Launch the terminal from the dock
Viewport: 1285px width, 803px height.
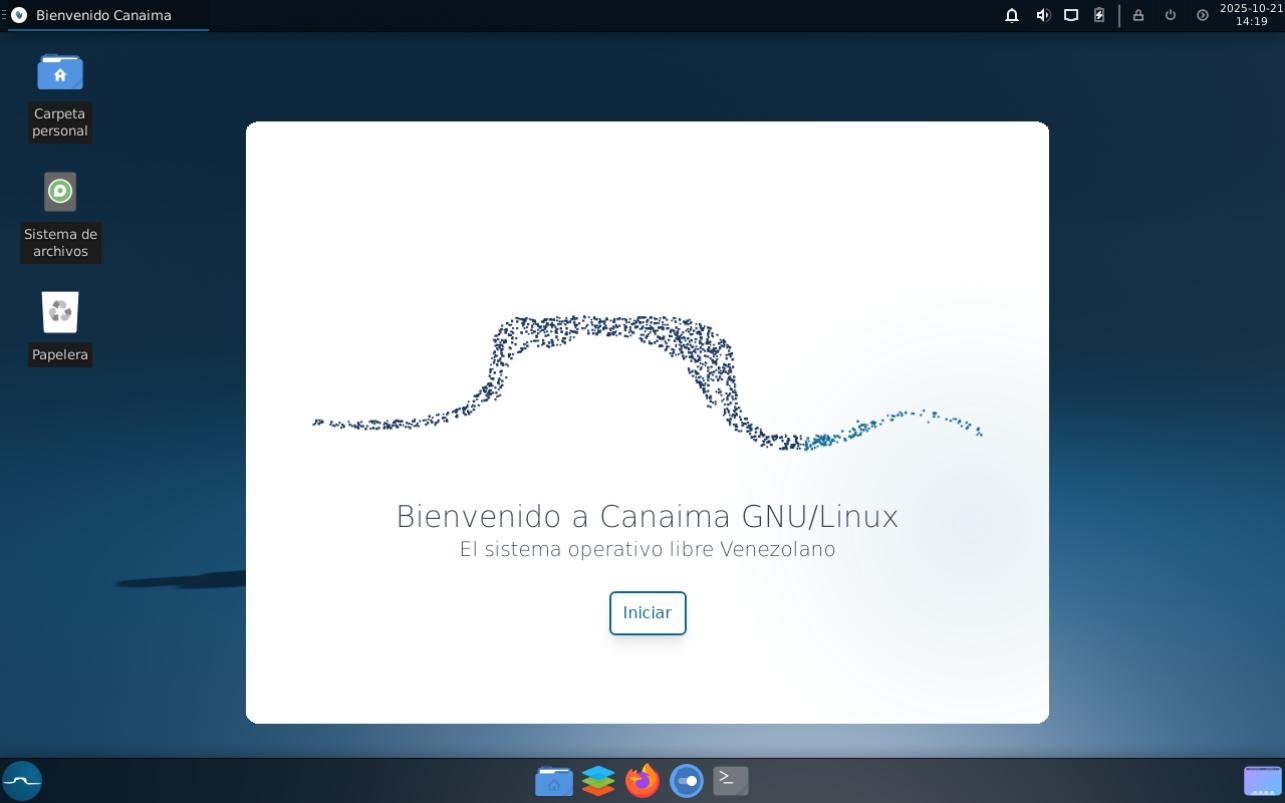coord(730,781)
